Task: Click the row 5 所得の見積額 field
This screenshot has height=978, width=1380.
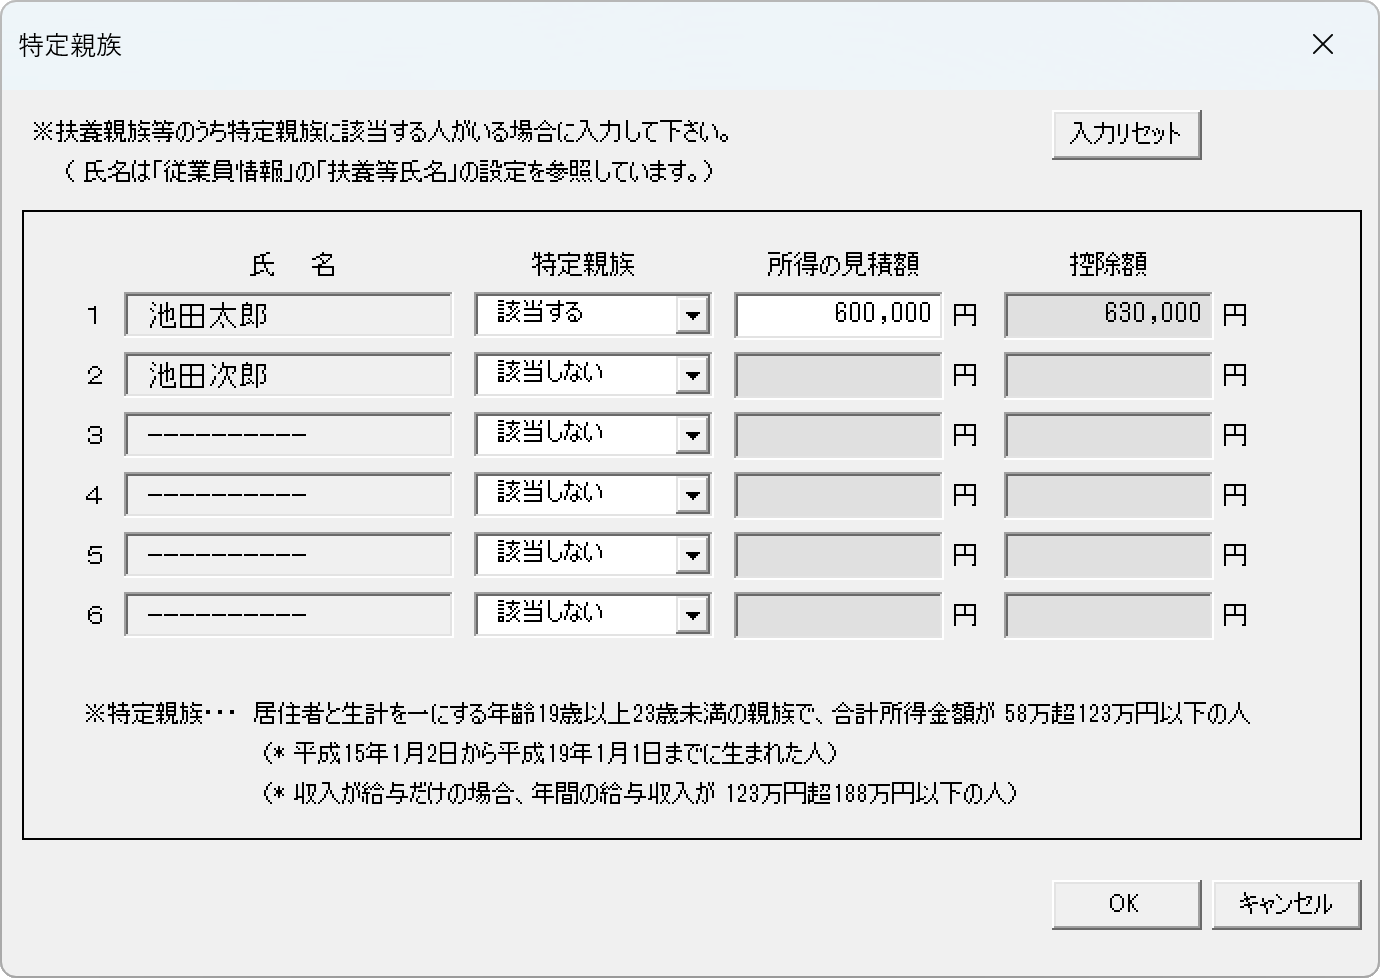Action: (838, 555)
